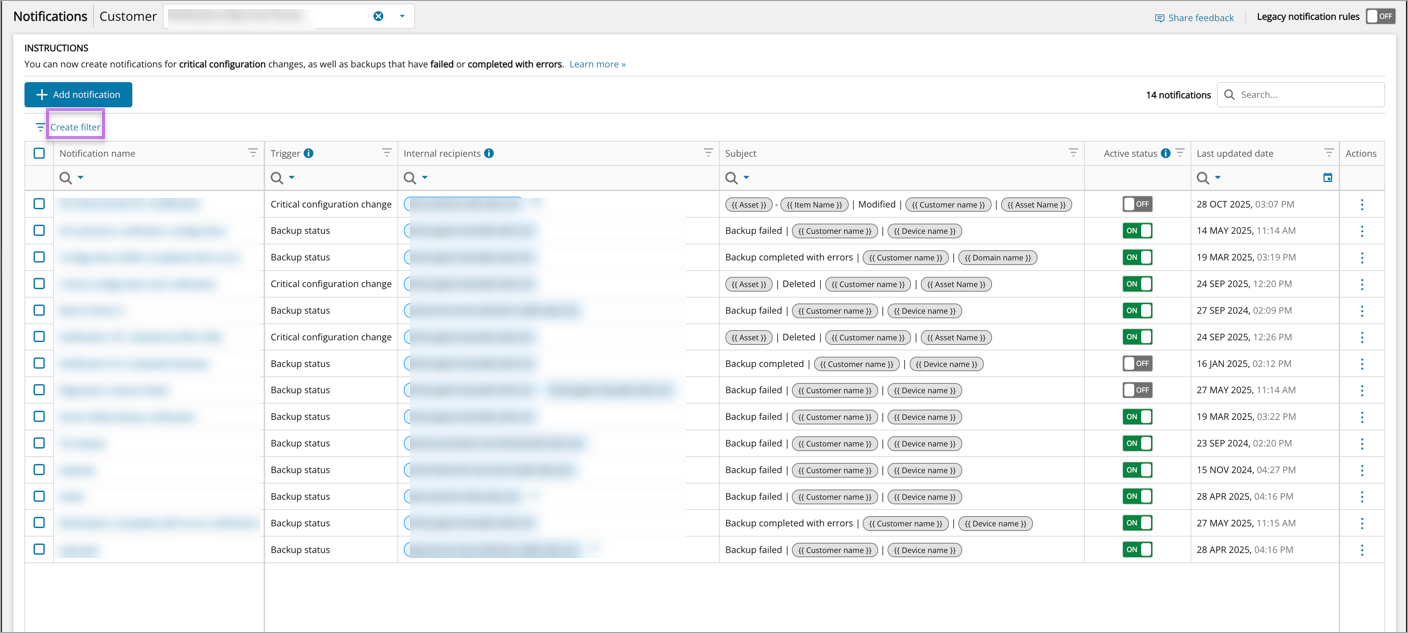This screenshot has width=1408, height=633.
Task: Open actions menu for 28 OCT 2025 row
Action: pyautogui.click(x=1362, y=204)
